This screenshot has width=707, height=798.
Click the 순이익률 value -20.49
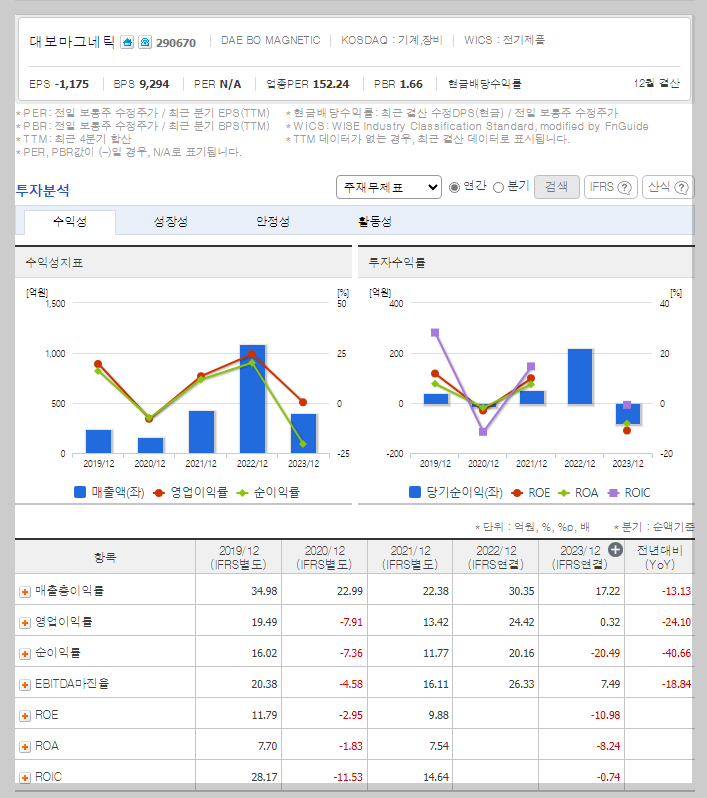click(605, 653)
